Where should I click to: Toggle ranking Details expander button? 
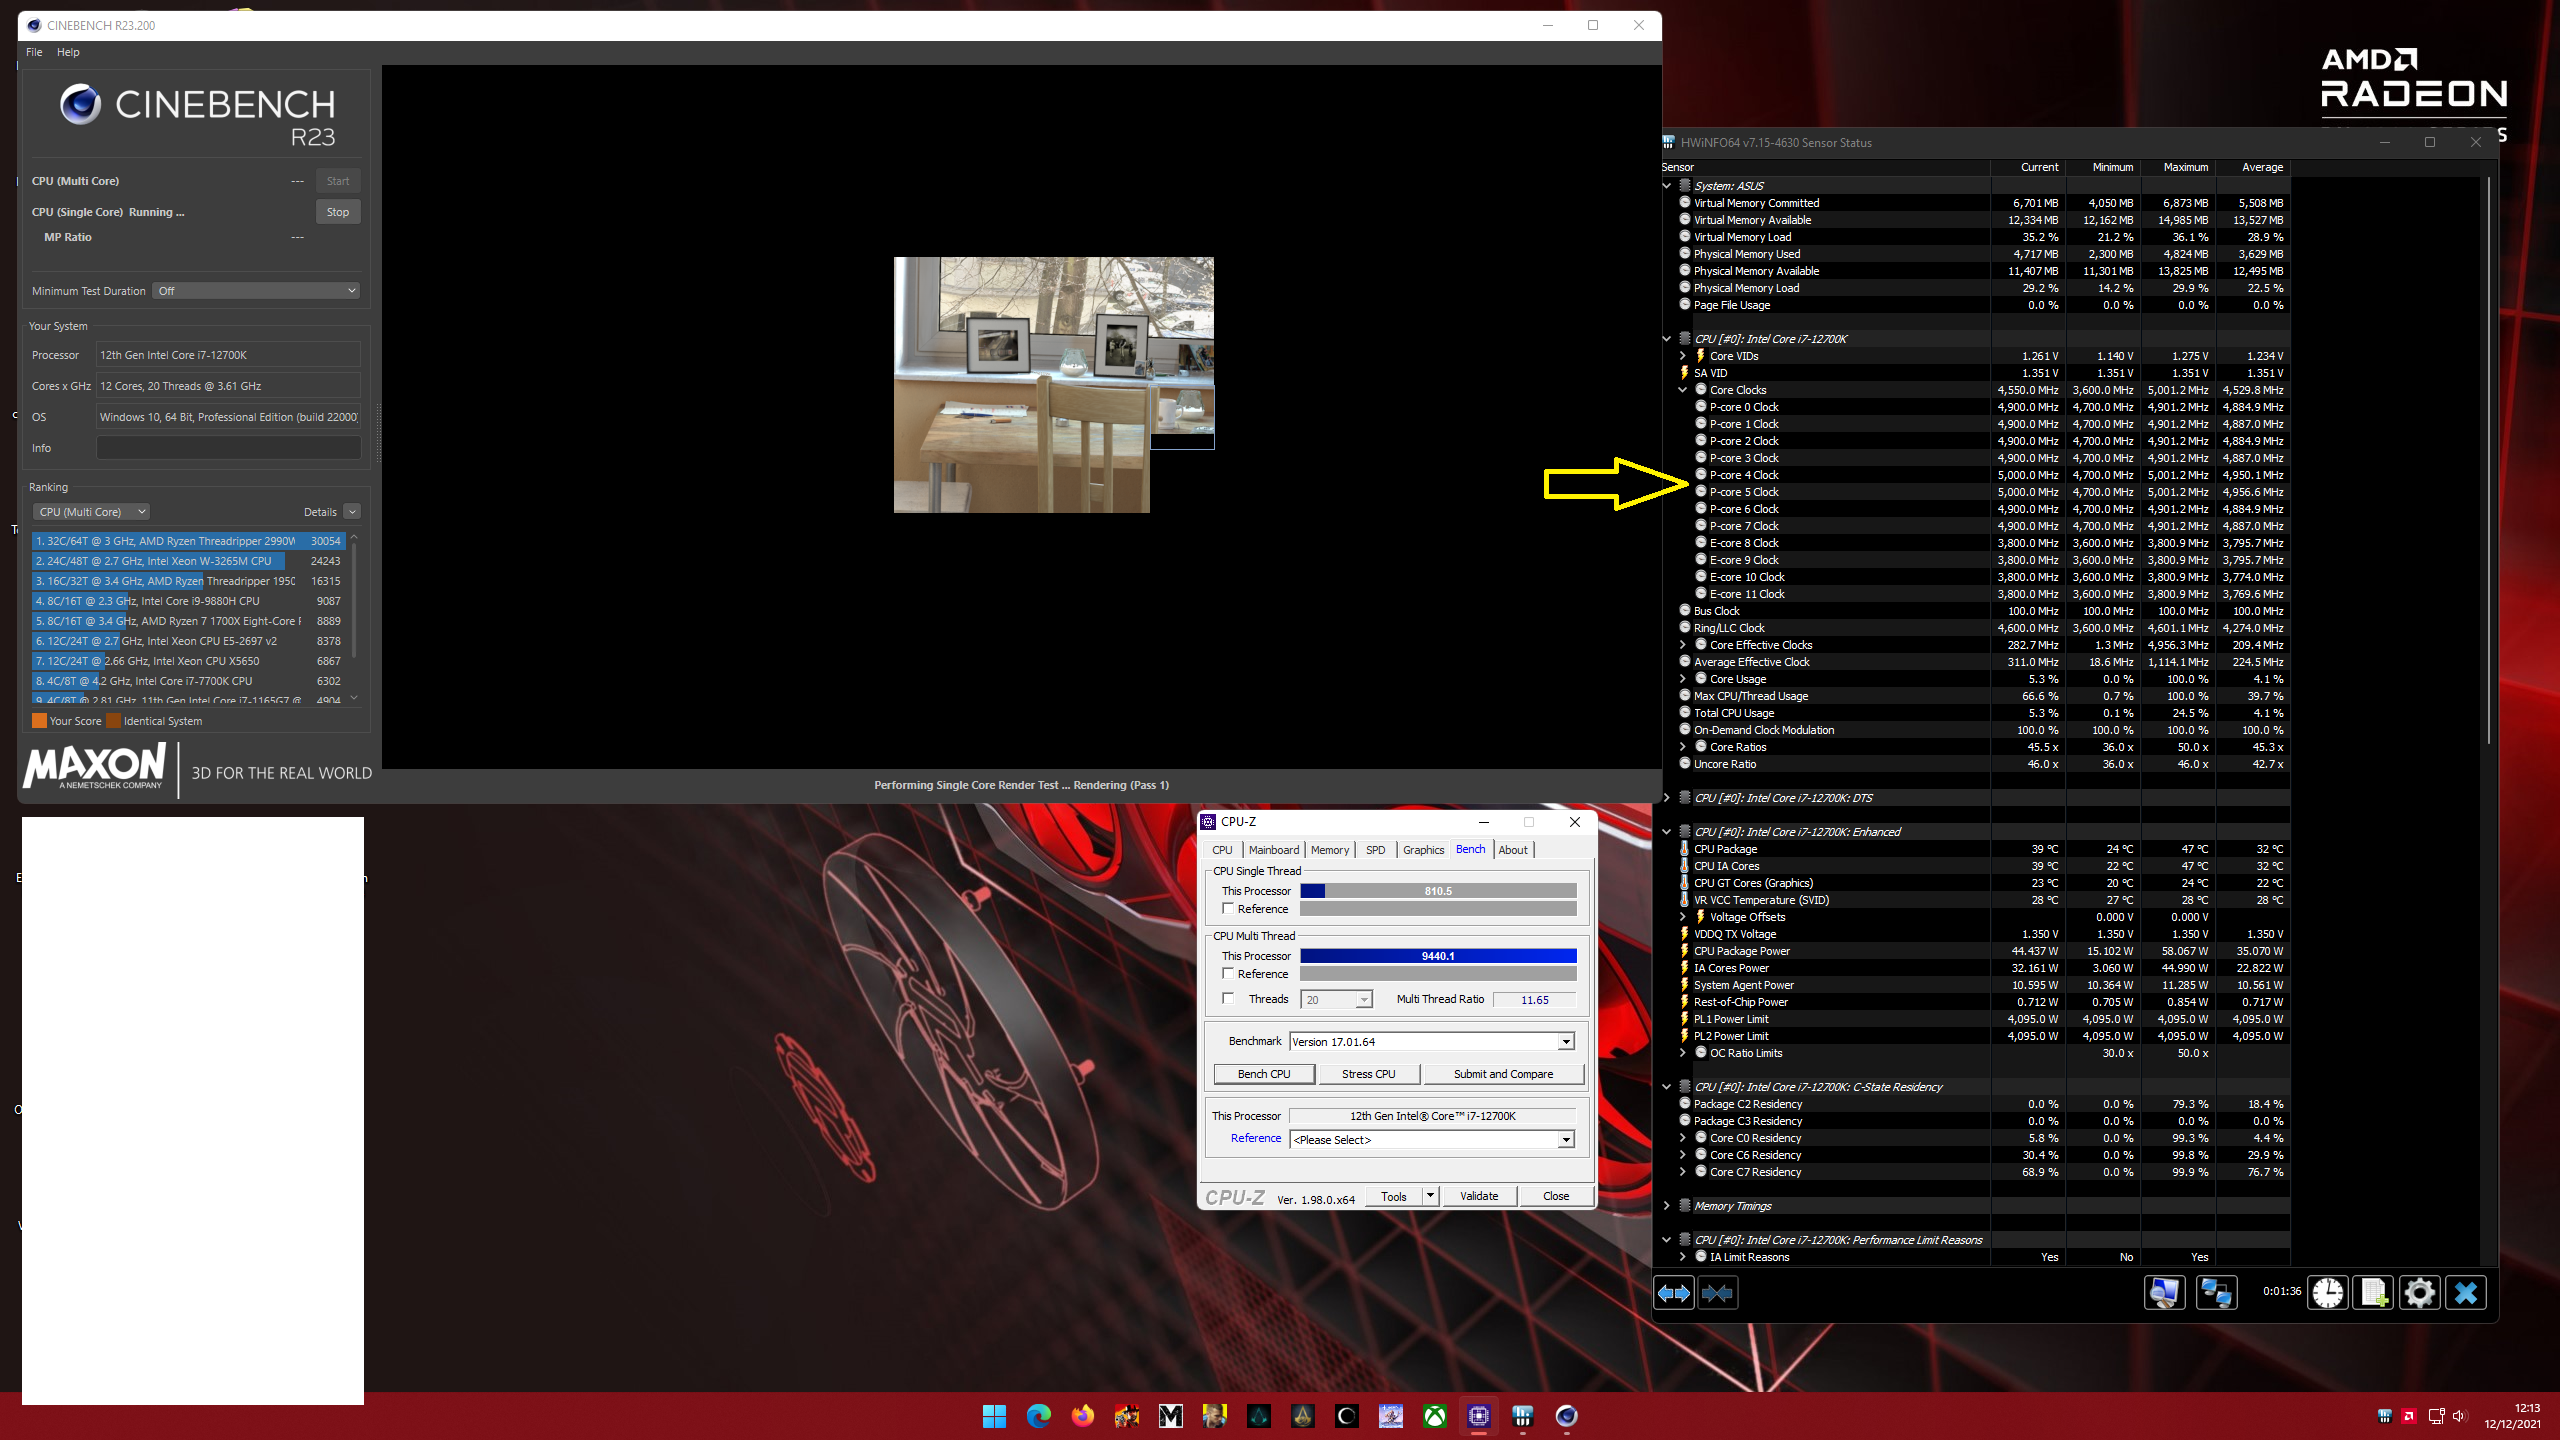click(352, 512)
